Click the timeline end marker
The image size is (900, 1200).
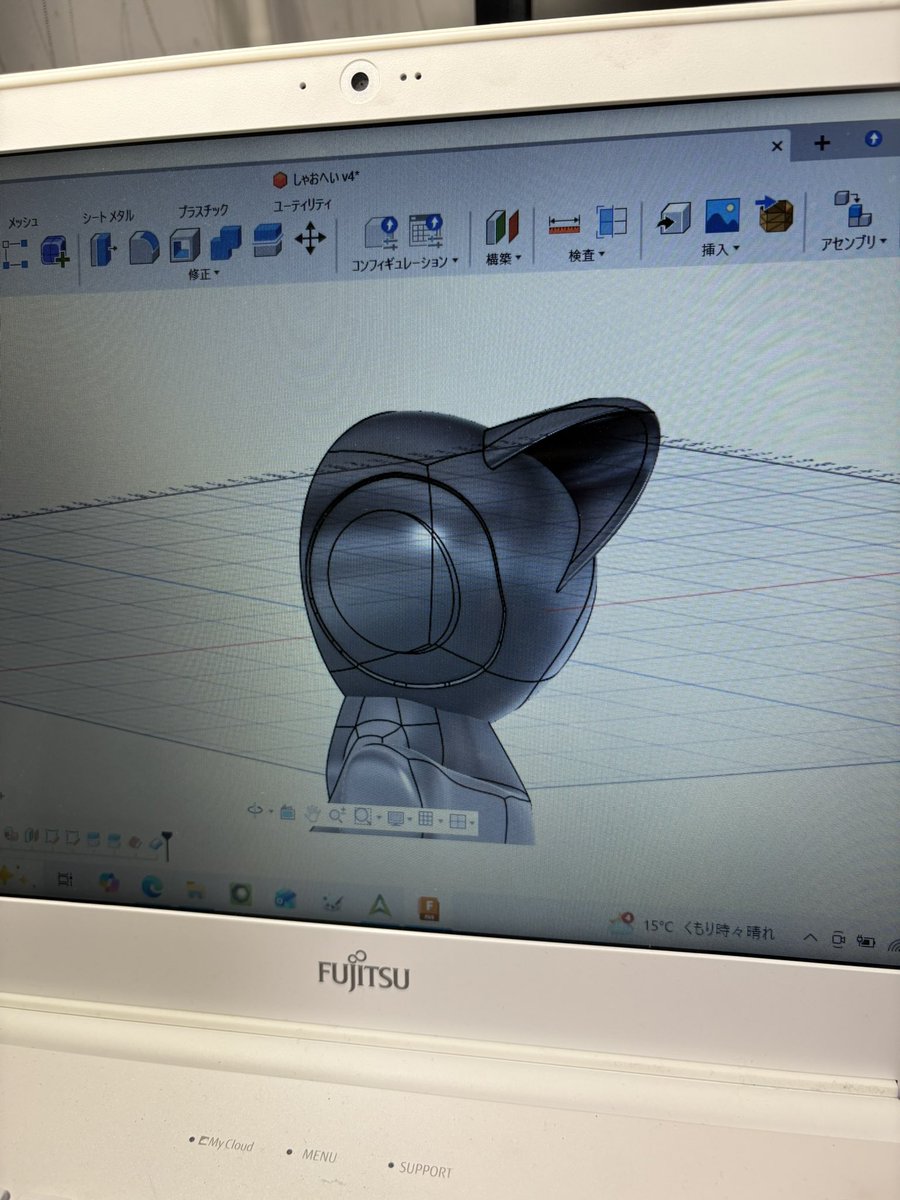(166, 846)
